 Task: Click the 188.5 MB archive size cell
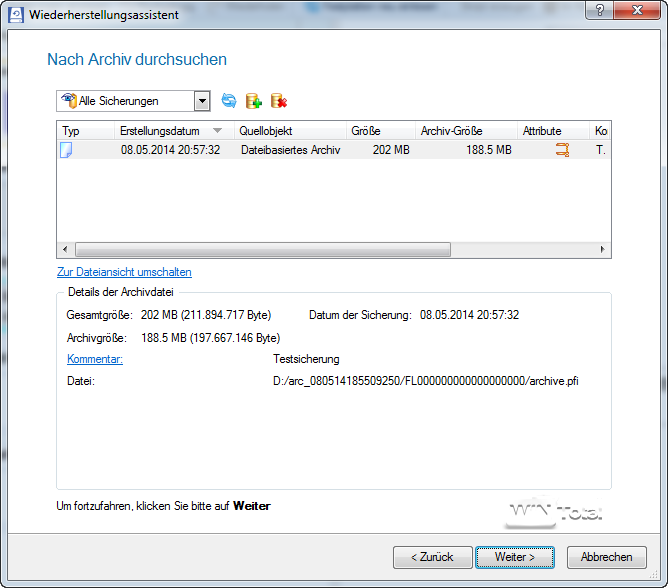489,150
